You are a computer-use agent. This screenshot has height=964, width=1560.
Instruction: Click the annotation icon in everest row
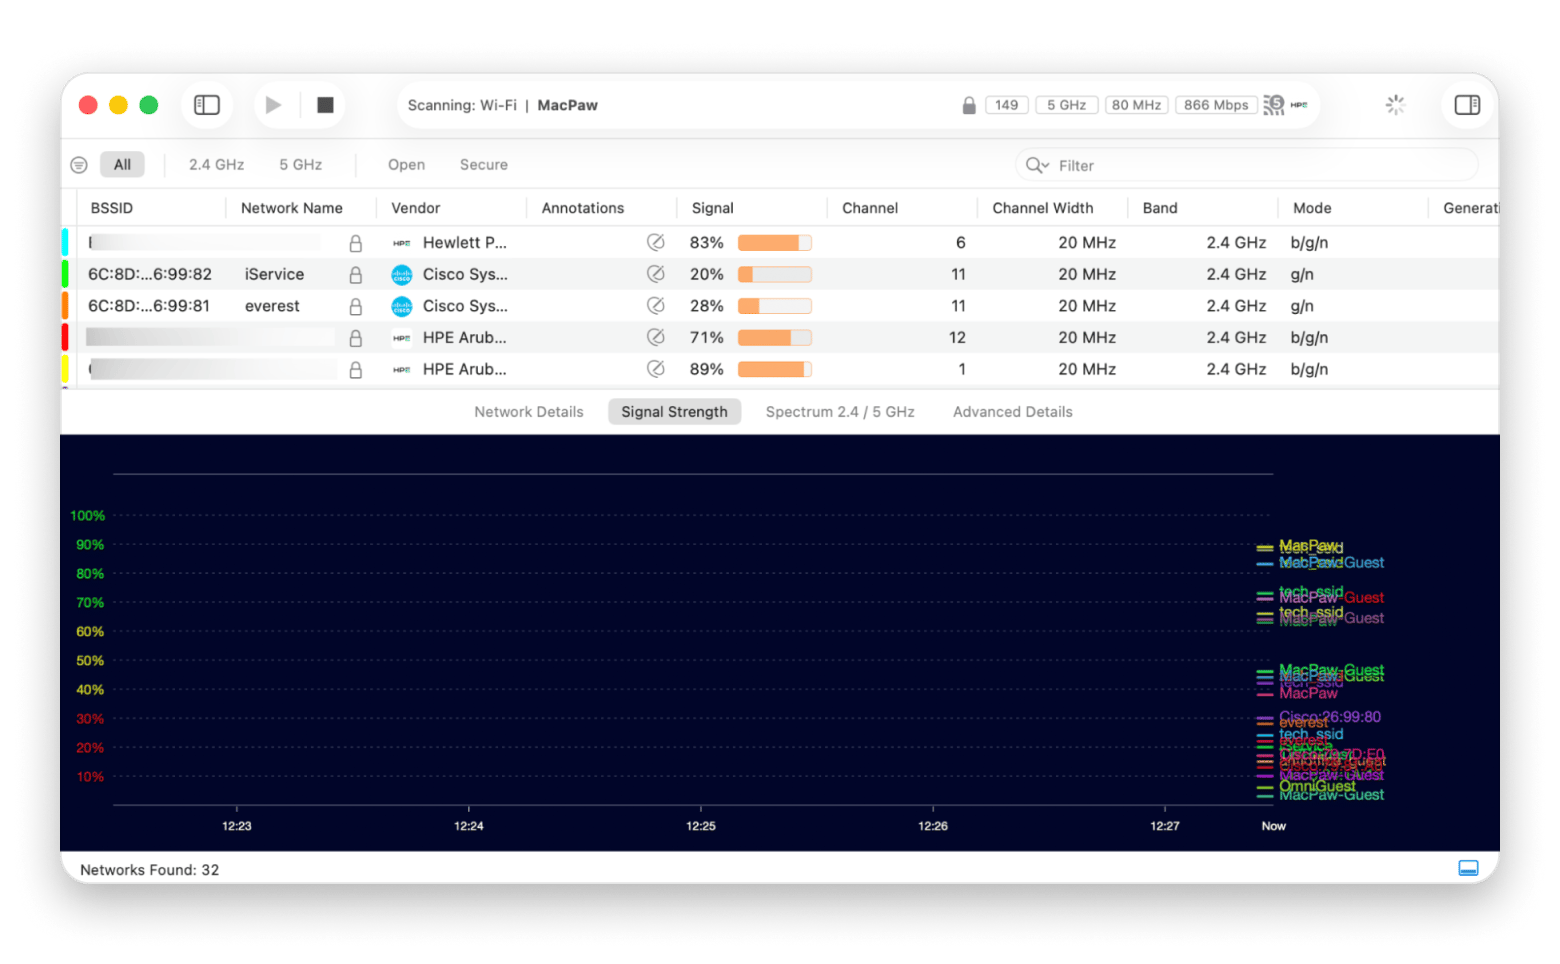click(x=656, y=305)
